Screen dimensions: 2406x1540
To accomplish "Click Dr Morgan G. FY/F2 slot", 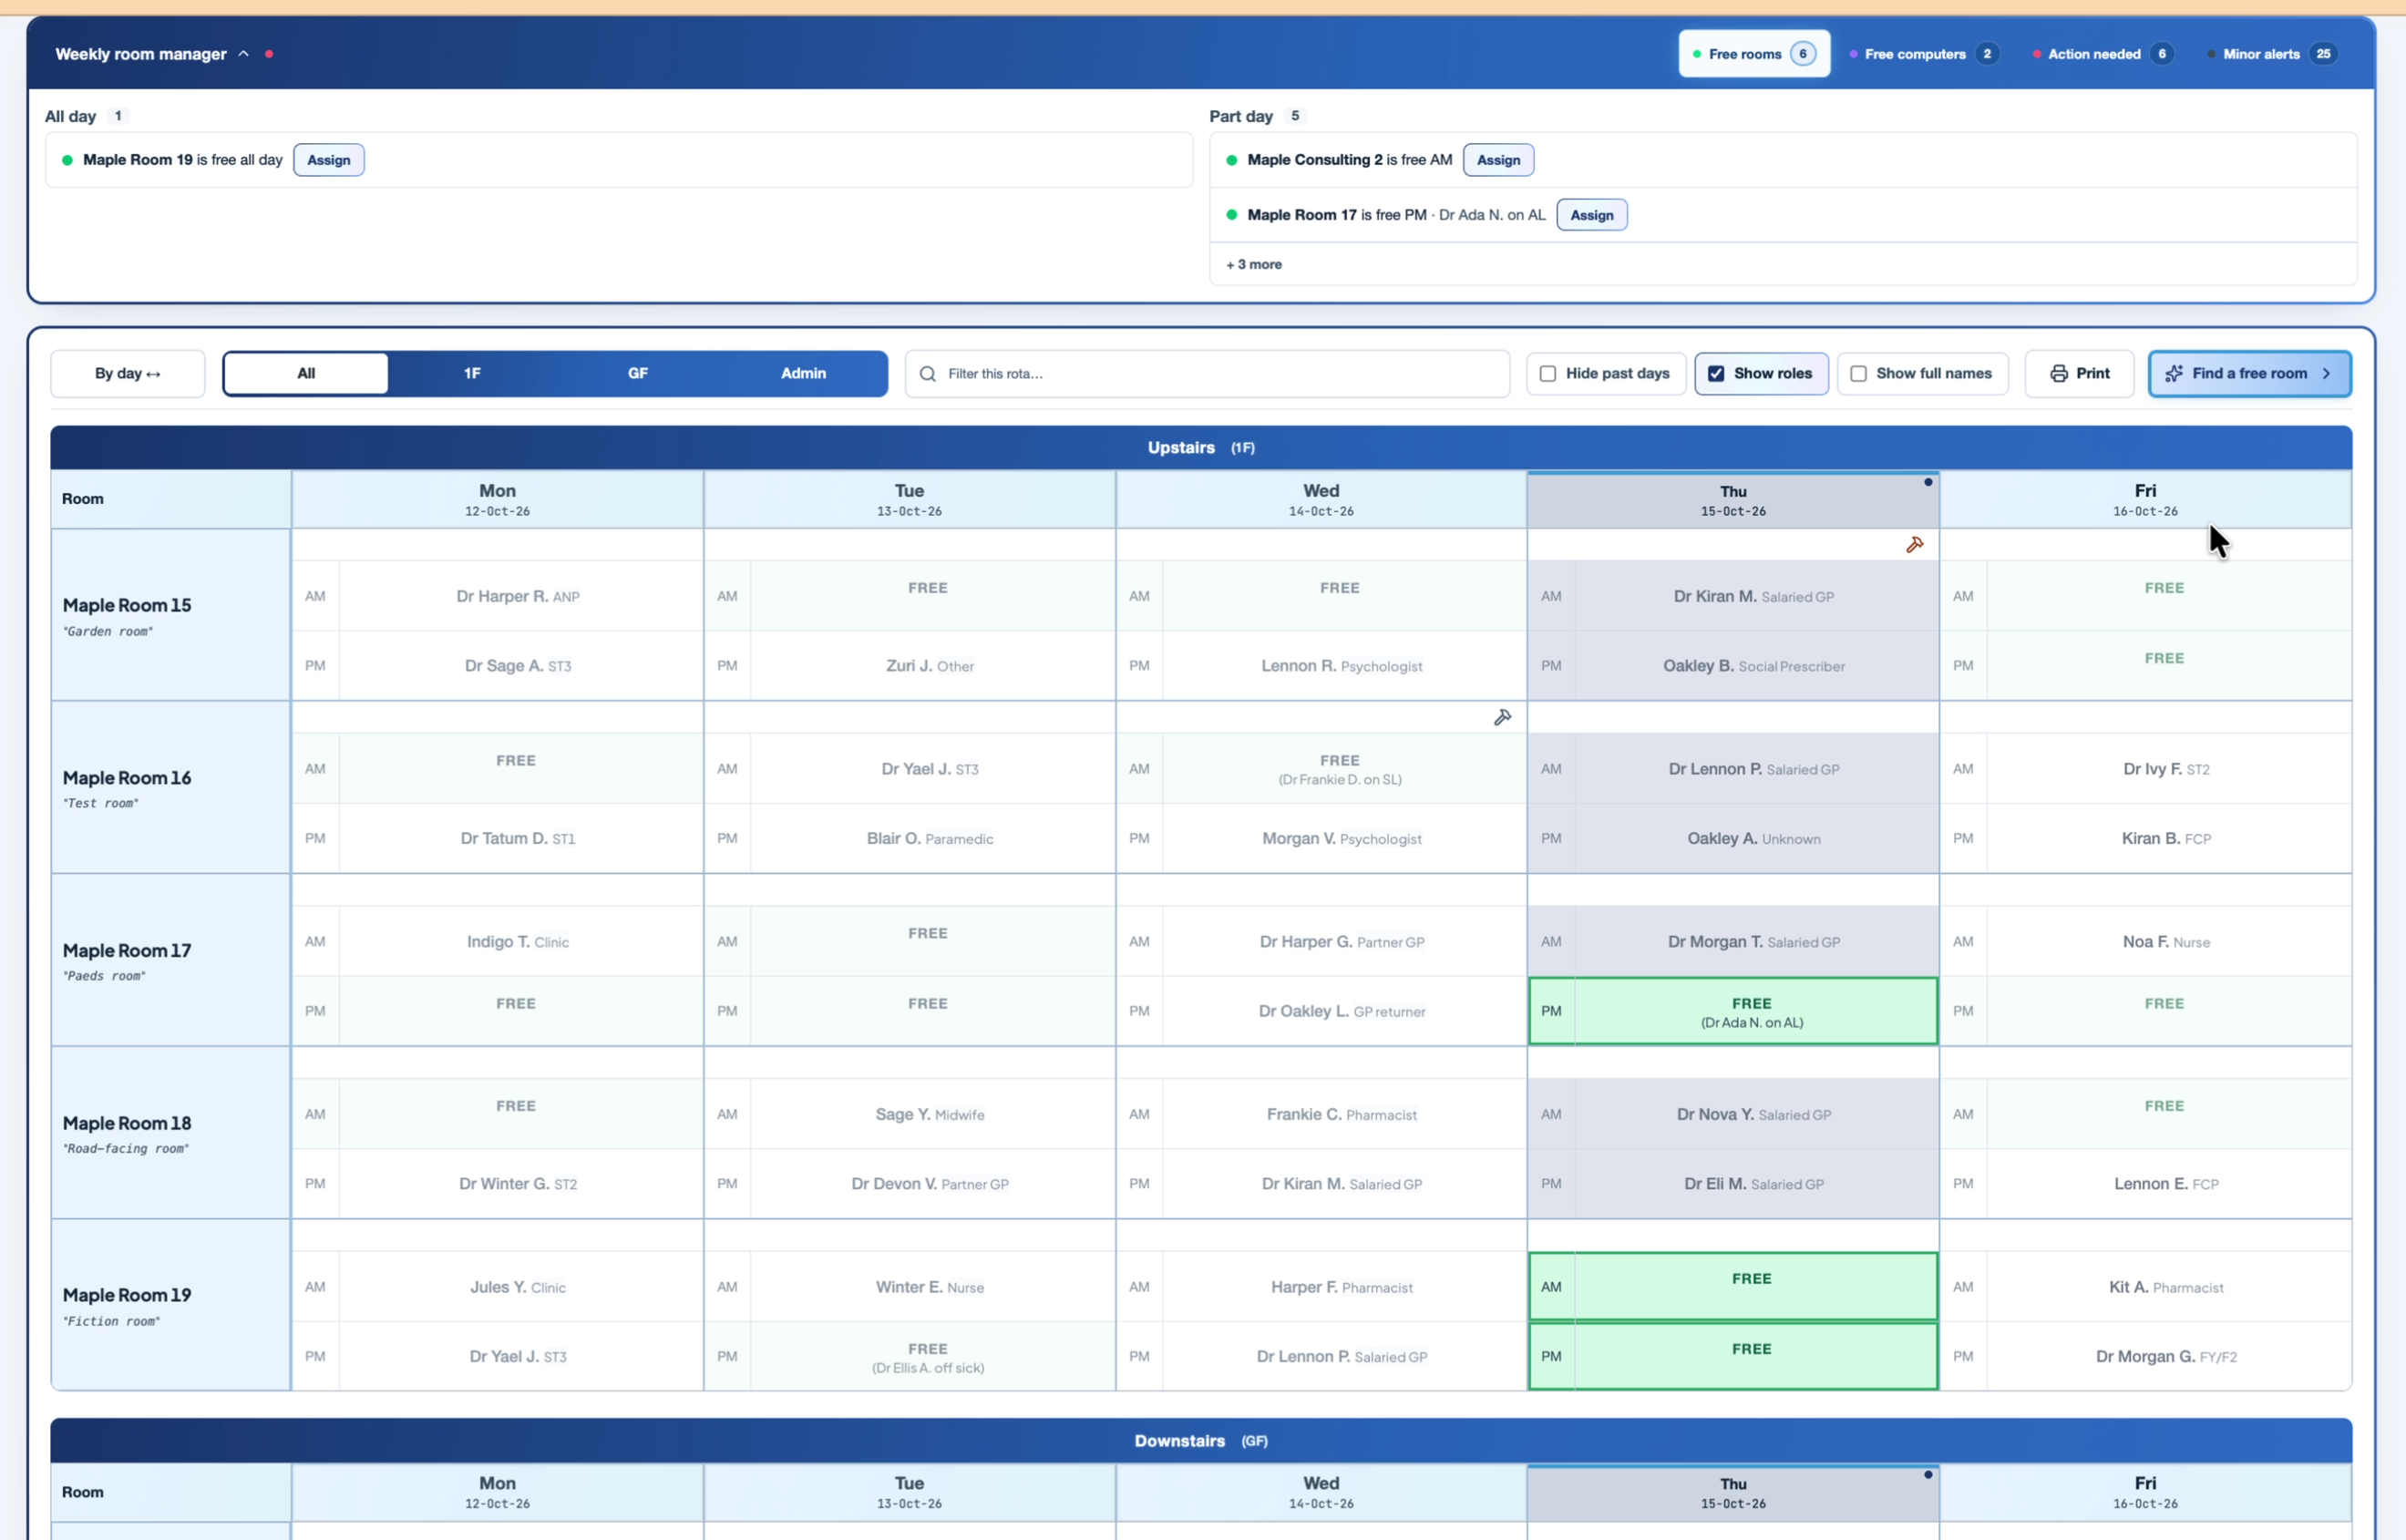I will pos(2165,1356).
